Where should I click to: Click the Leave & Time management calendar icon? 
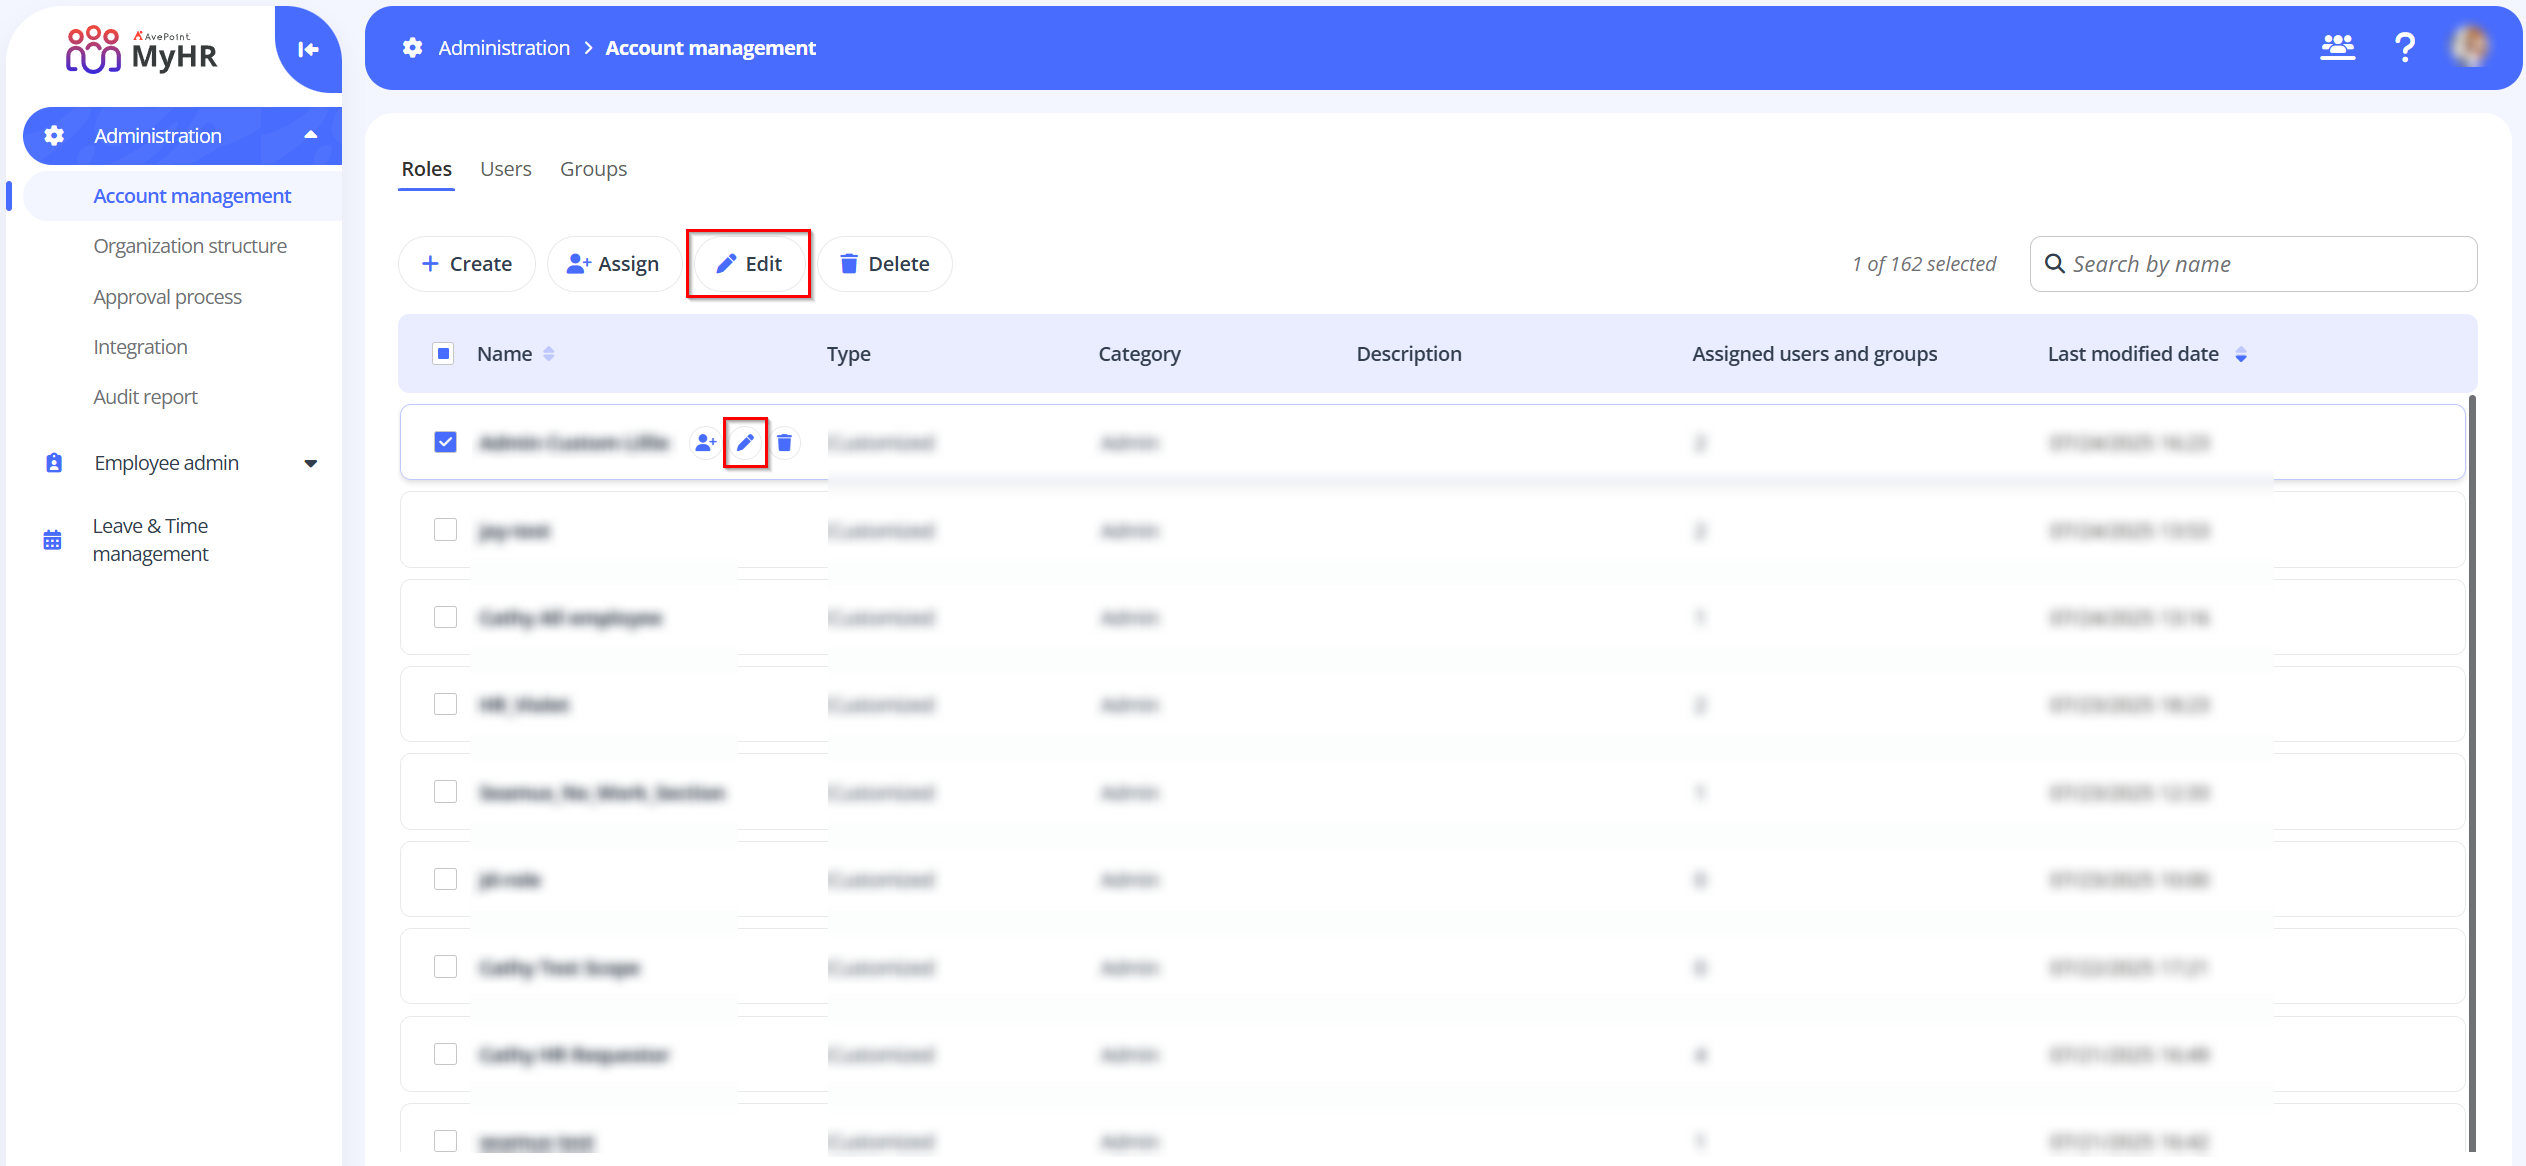point(53,540)
